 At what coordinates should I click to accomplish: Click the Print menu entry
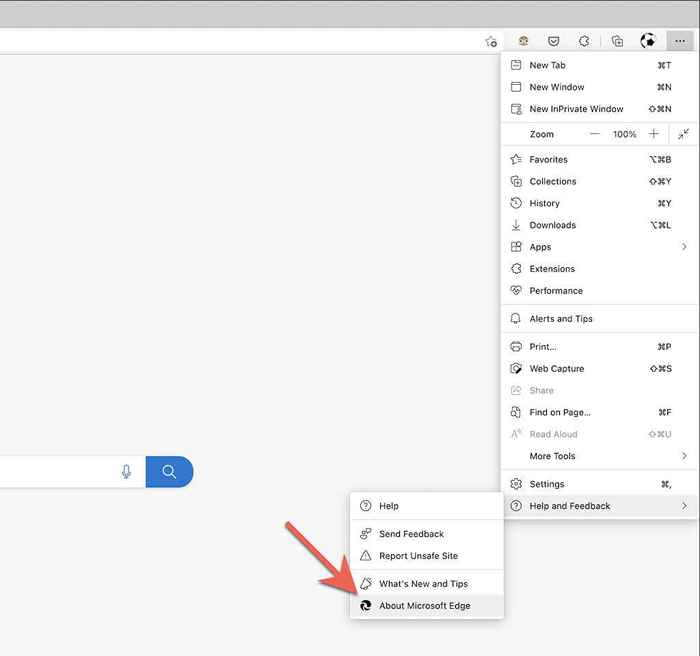point(599,347)
